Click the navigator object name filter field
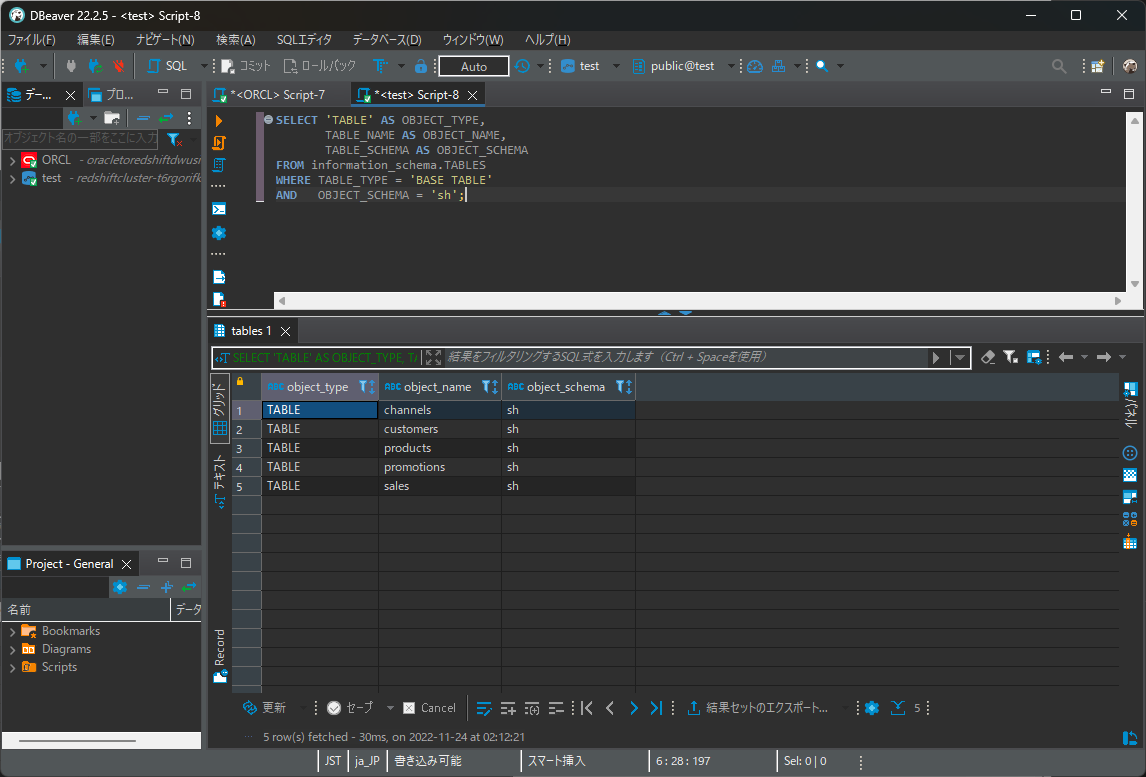1146x777 pixels. pyautogui.click(x=80, y=137)
